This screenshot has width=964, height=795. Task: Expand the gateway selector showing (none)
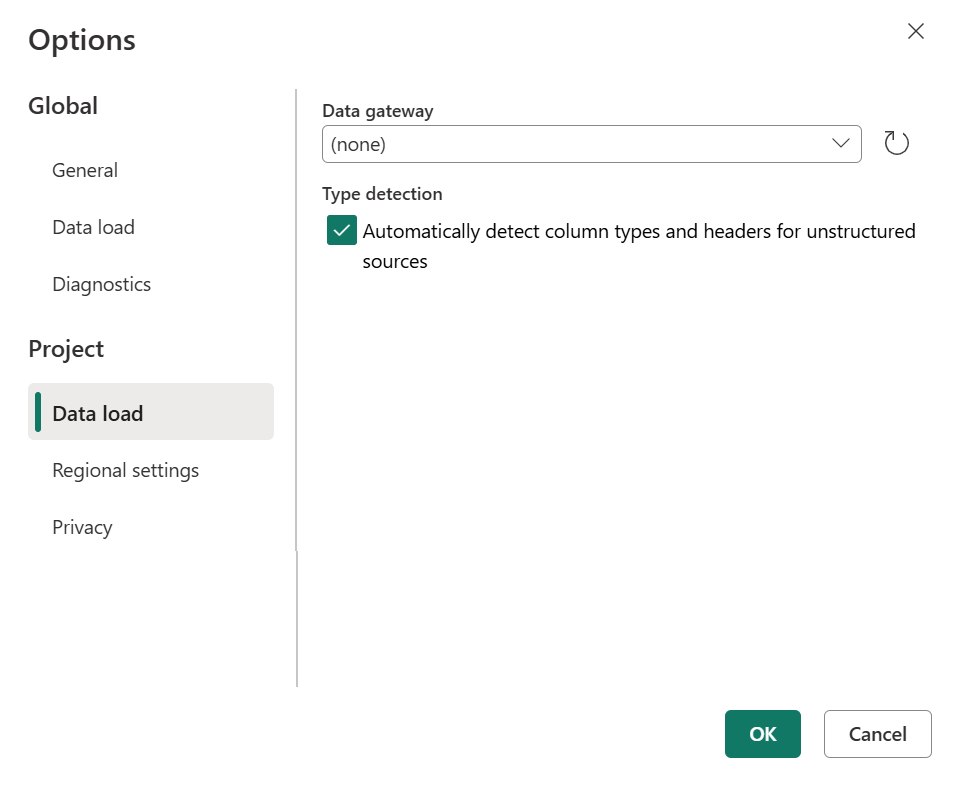[x=591, y=143]
